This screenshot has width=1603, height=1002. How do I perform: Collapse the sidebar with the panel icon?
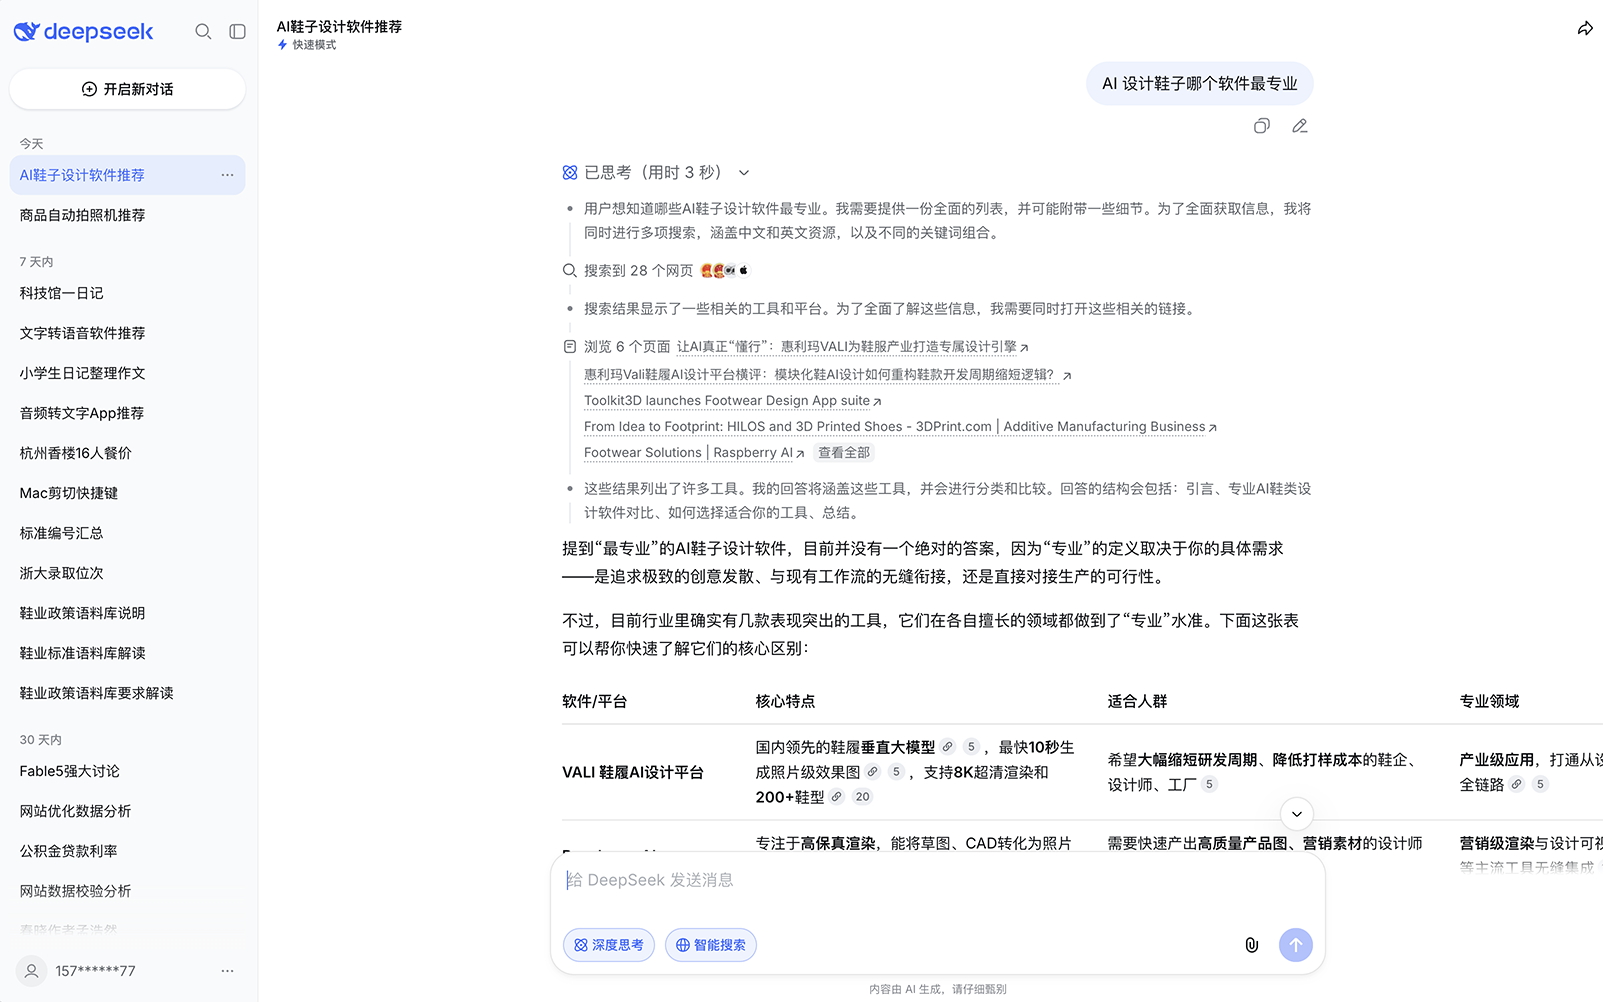[237, 31]
